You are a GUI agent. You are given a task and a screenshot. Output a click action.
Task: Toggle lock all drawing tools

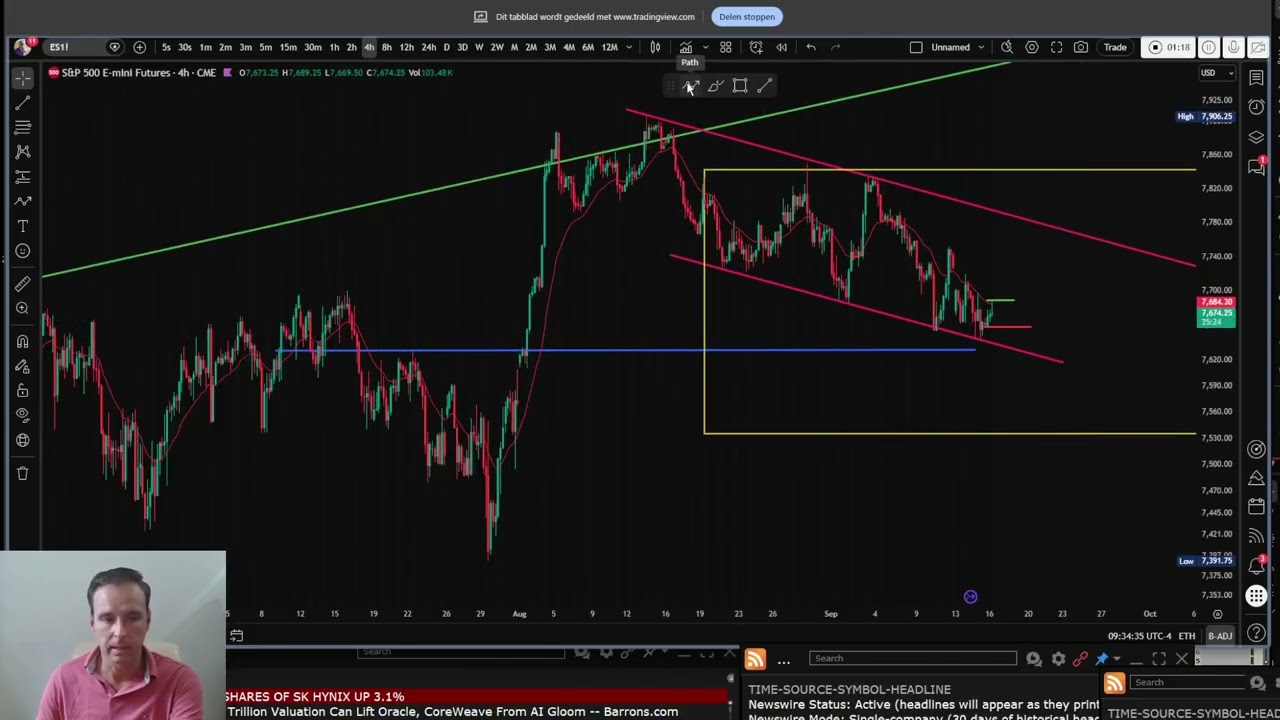coord(22,391)
